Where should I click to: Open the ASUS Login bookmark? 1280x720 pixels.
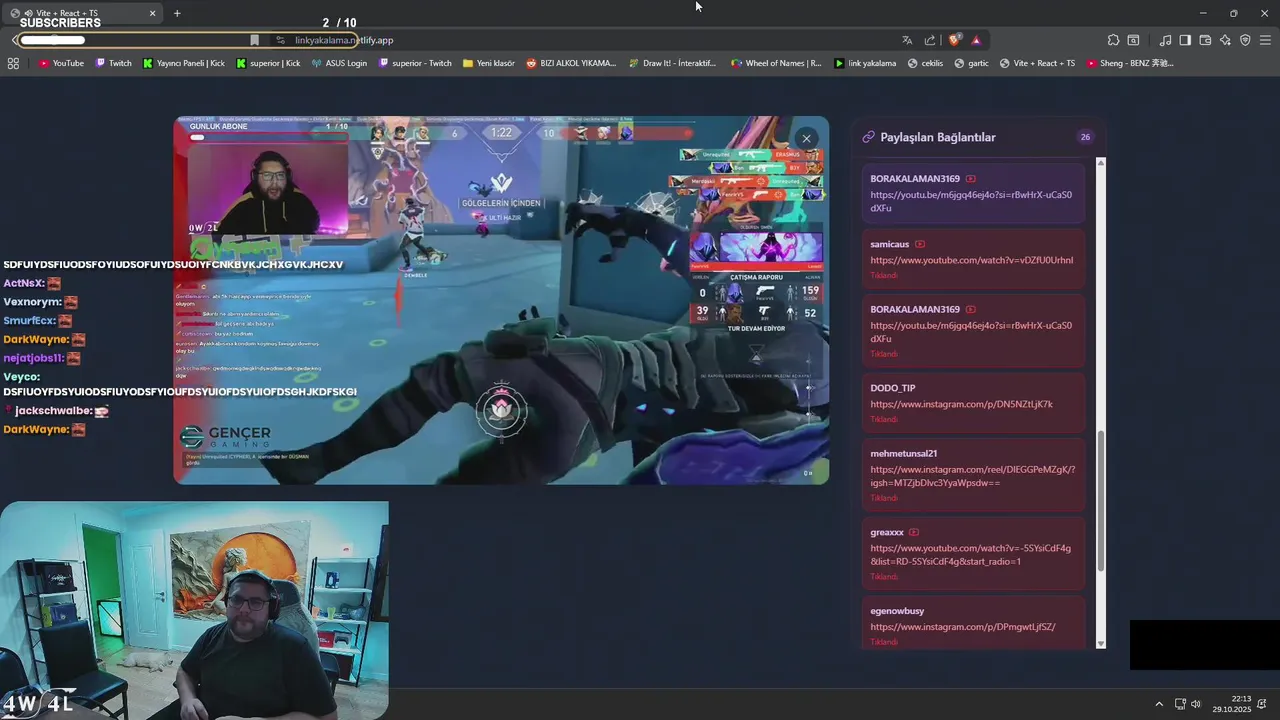[x=339, y=63]
